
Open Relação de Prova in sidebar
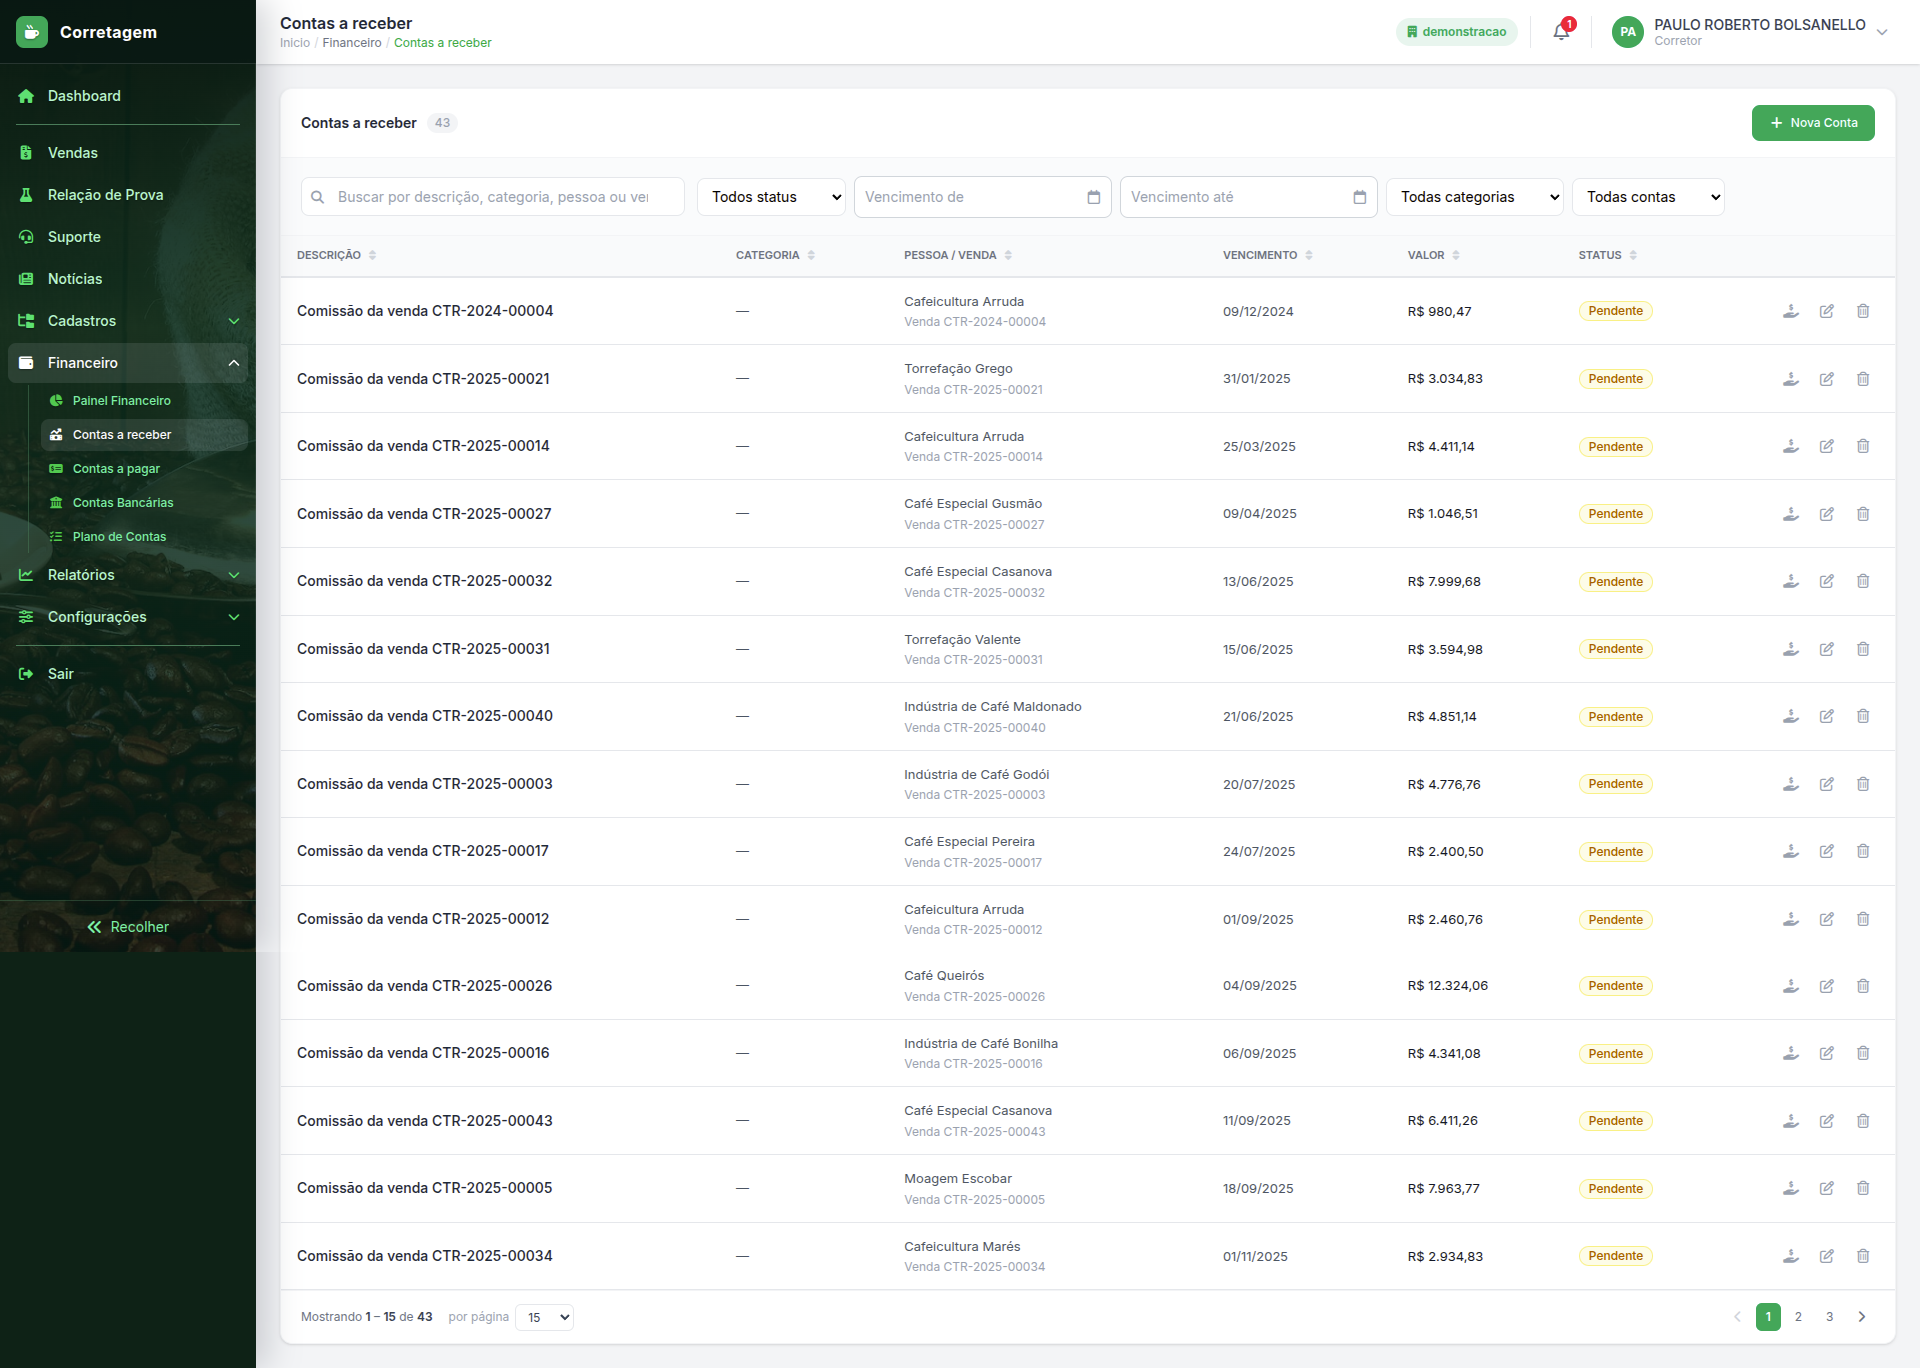click(128, 195)
